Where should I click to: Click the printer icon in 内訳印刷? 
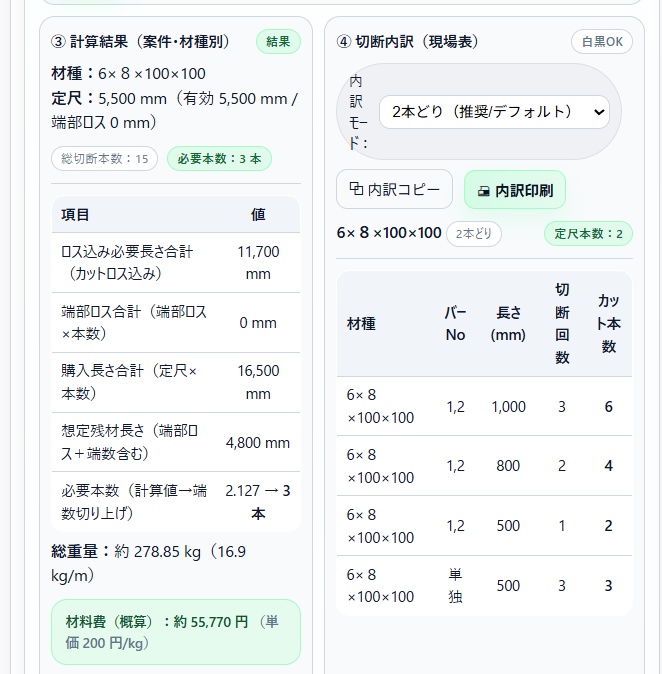click(x=484, y=191)
